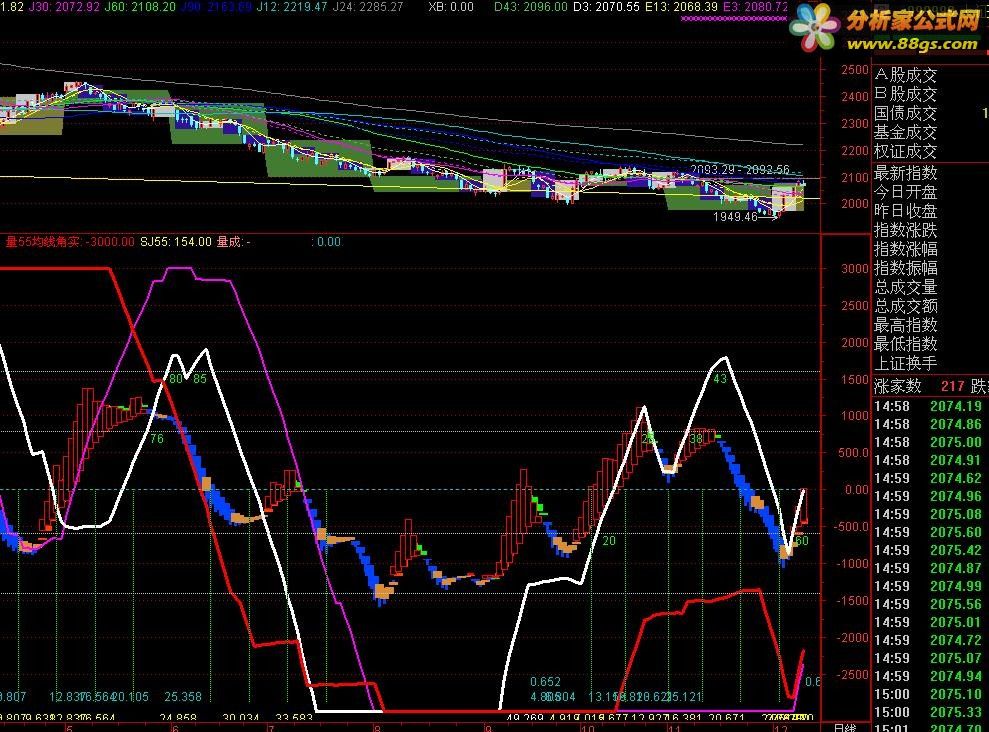Click the tick row priced 2075.60

point(928,532)
